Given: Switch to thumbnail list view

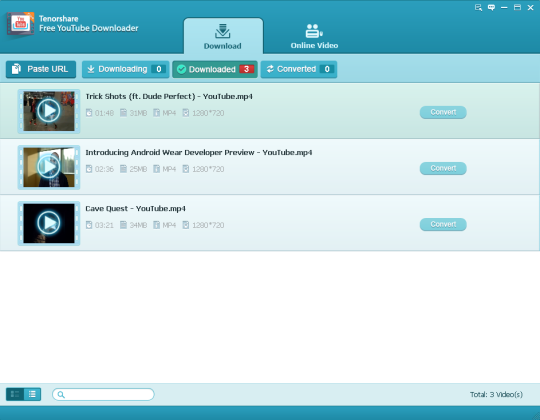Looking at the screenshot, I should (x=15, y=394).
